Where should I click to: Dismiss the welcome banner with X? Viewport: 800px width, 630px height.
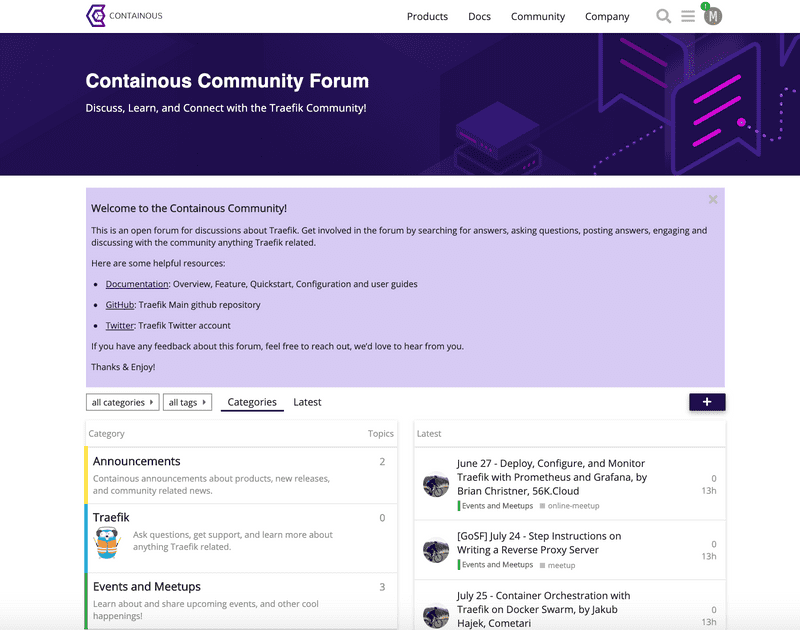click(x=713, y=200)
